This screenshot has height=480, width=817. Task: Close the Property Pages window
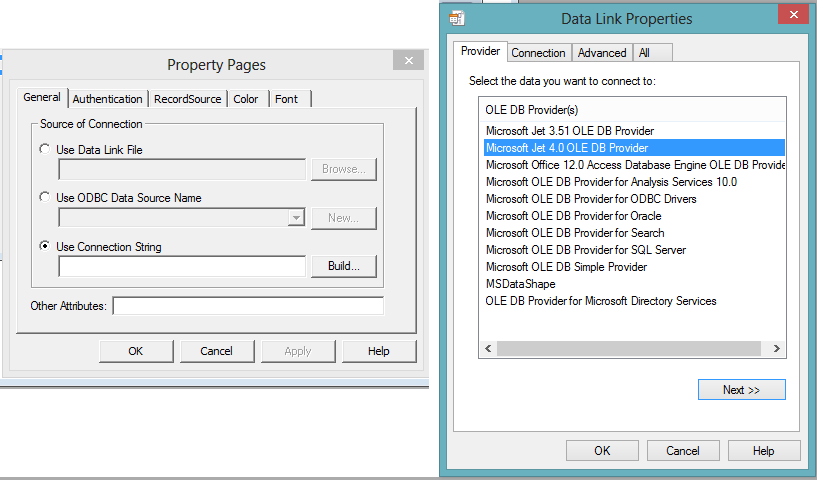coord(408,60)
